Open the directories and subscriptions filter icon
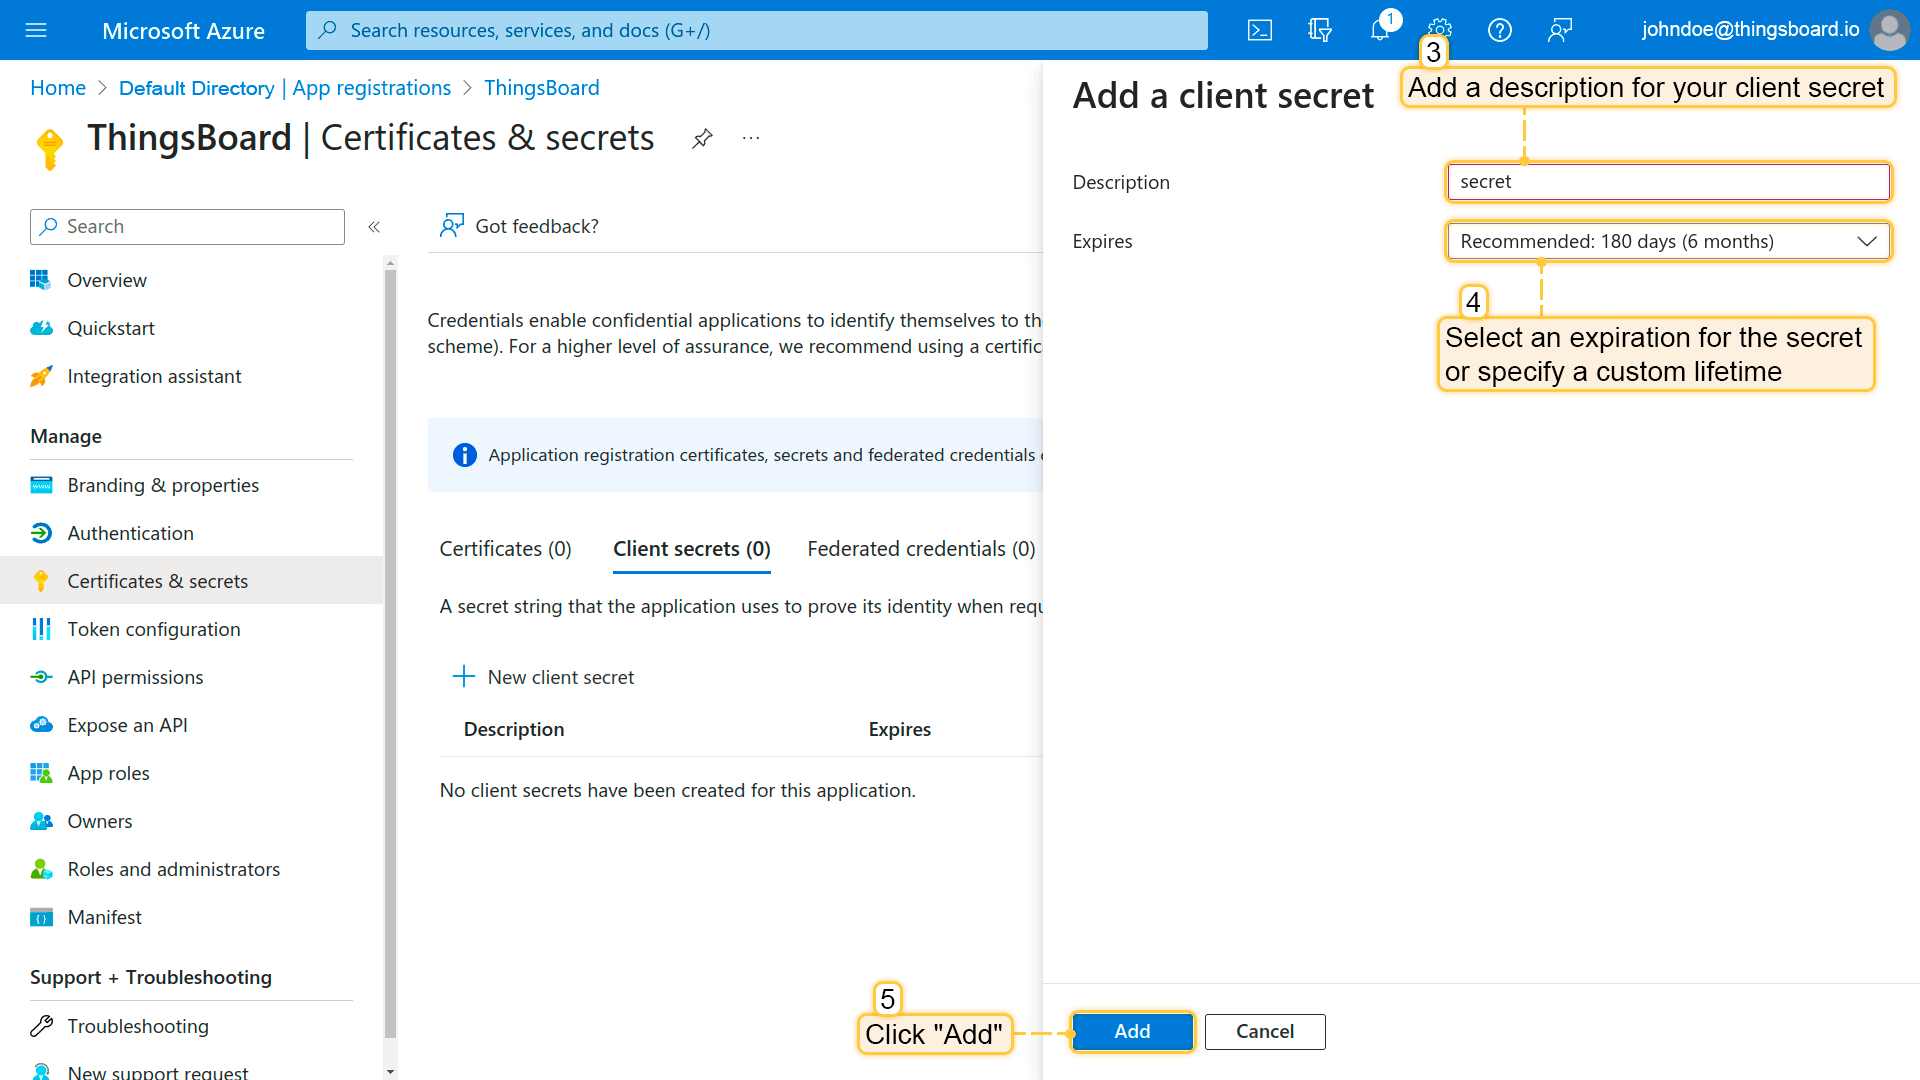1920x1080 pixels. point(1320,30)
